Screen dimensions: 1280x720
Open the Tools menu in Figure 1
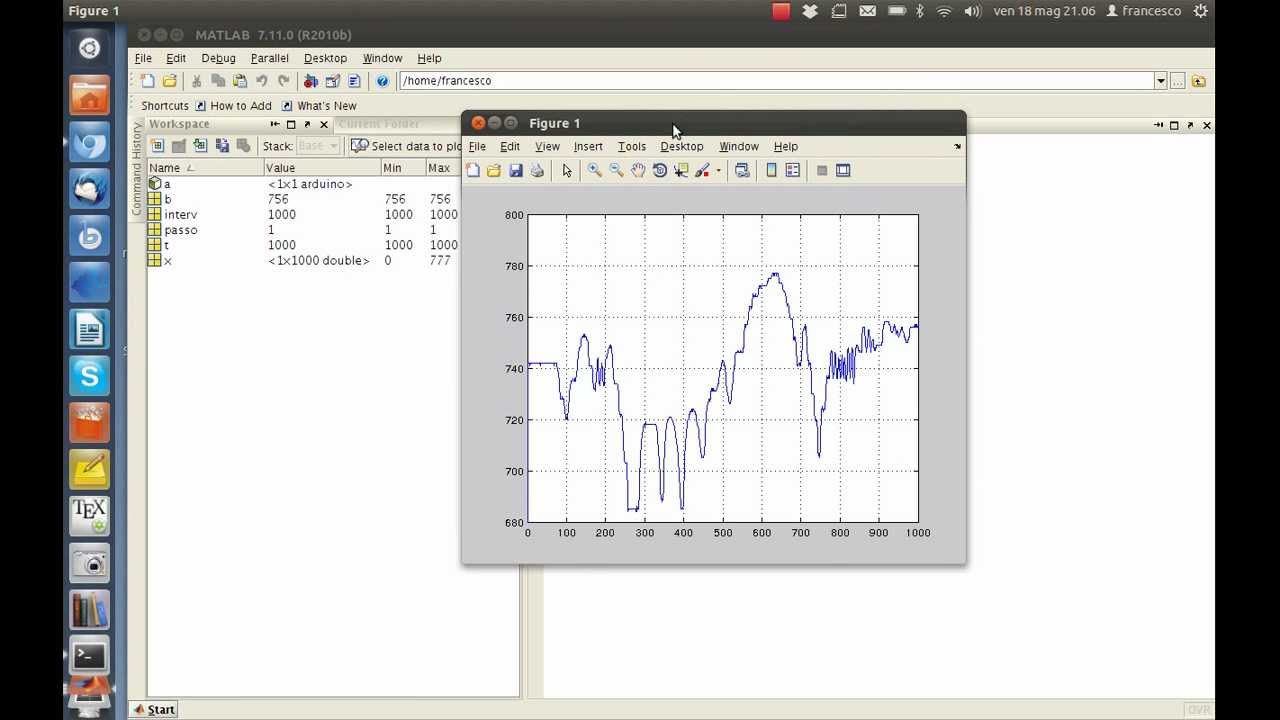631,147
